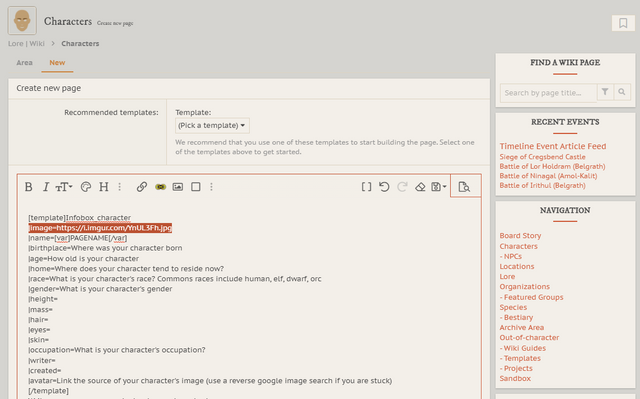The width and height of the screenshot is (640, 399).
Task: Bookmark this page
Action: tap(623, 23)
